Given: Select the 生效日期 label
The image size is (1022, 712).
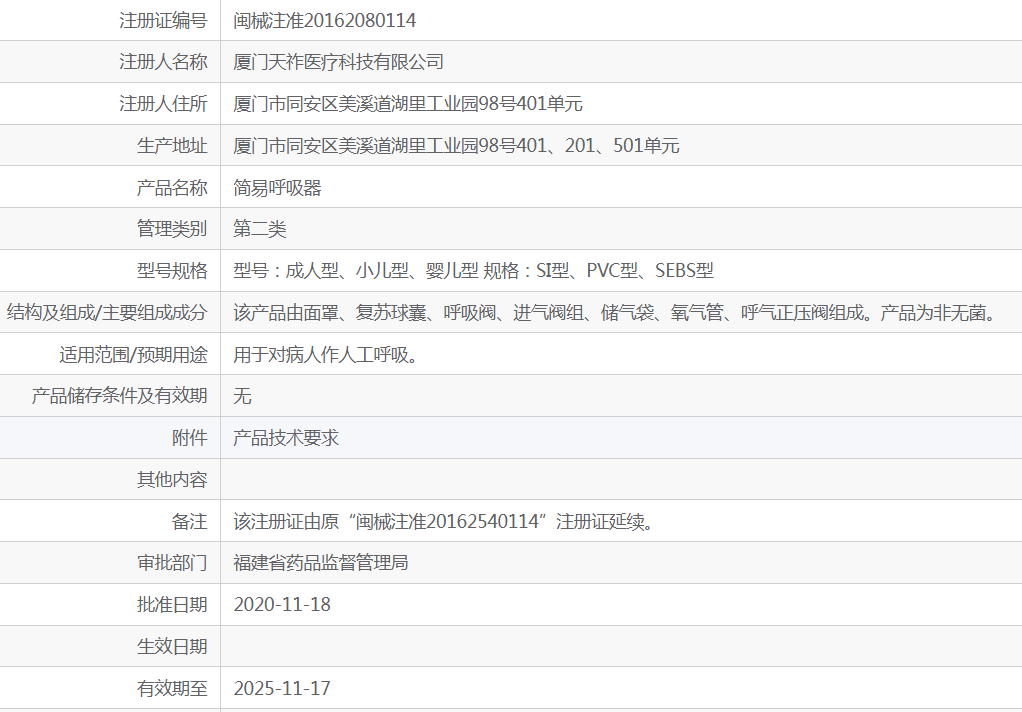Looking at the screenshot, I should pos(172,646).
